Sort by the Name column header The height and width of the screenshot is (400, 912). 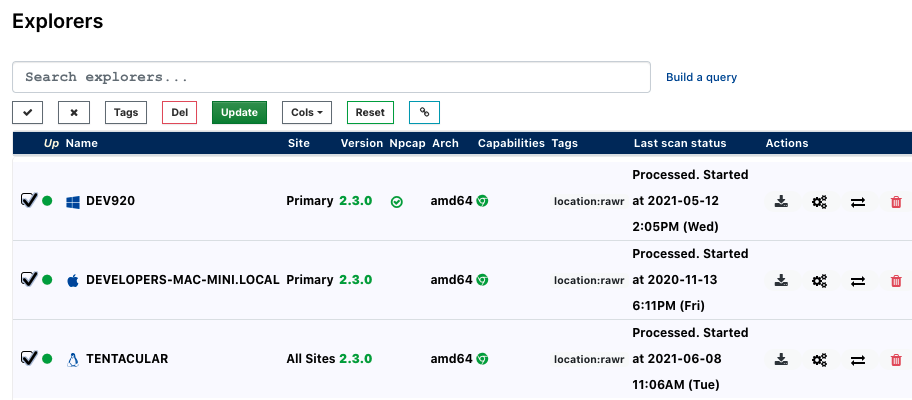pos(82,143)
